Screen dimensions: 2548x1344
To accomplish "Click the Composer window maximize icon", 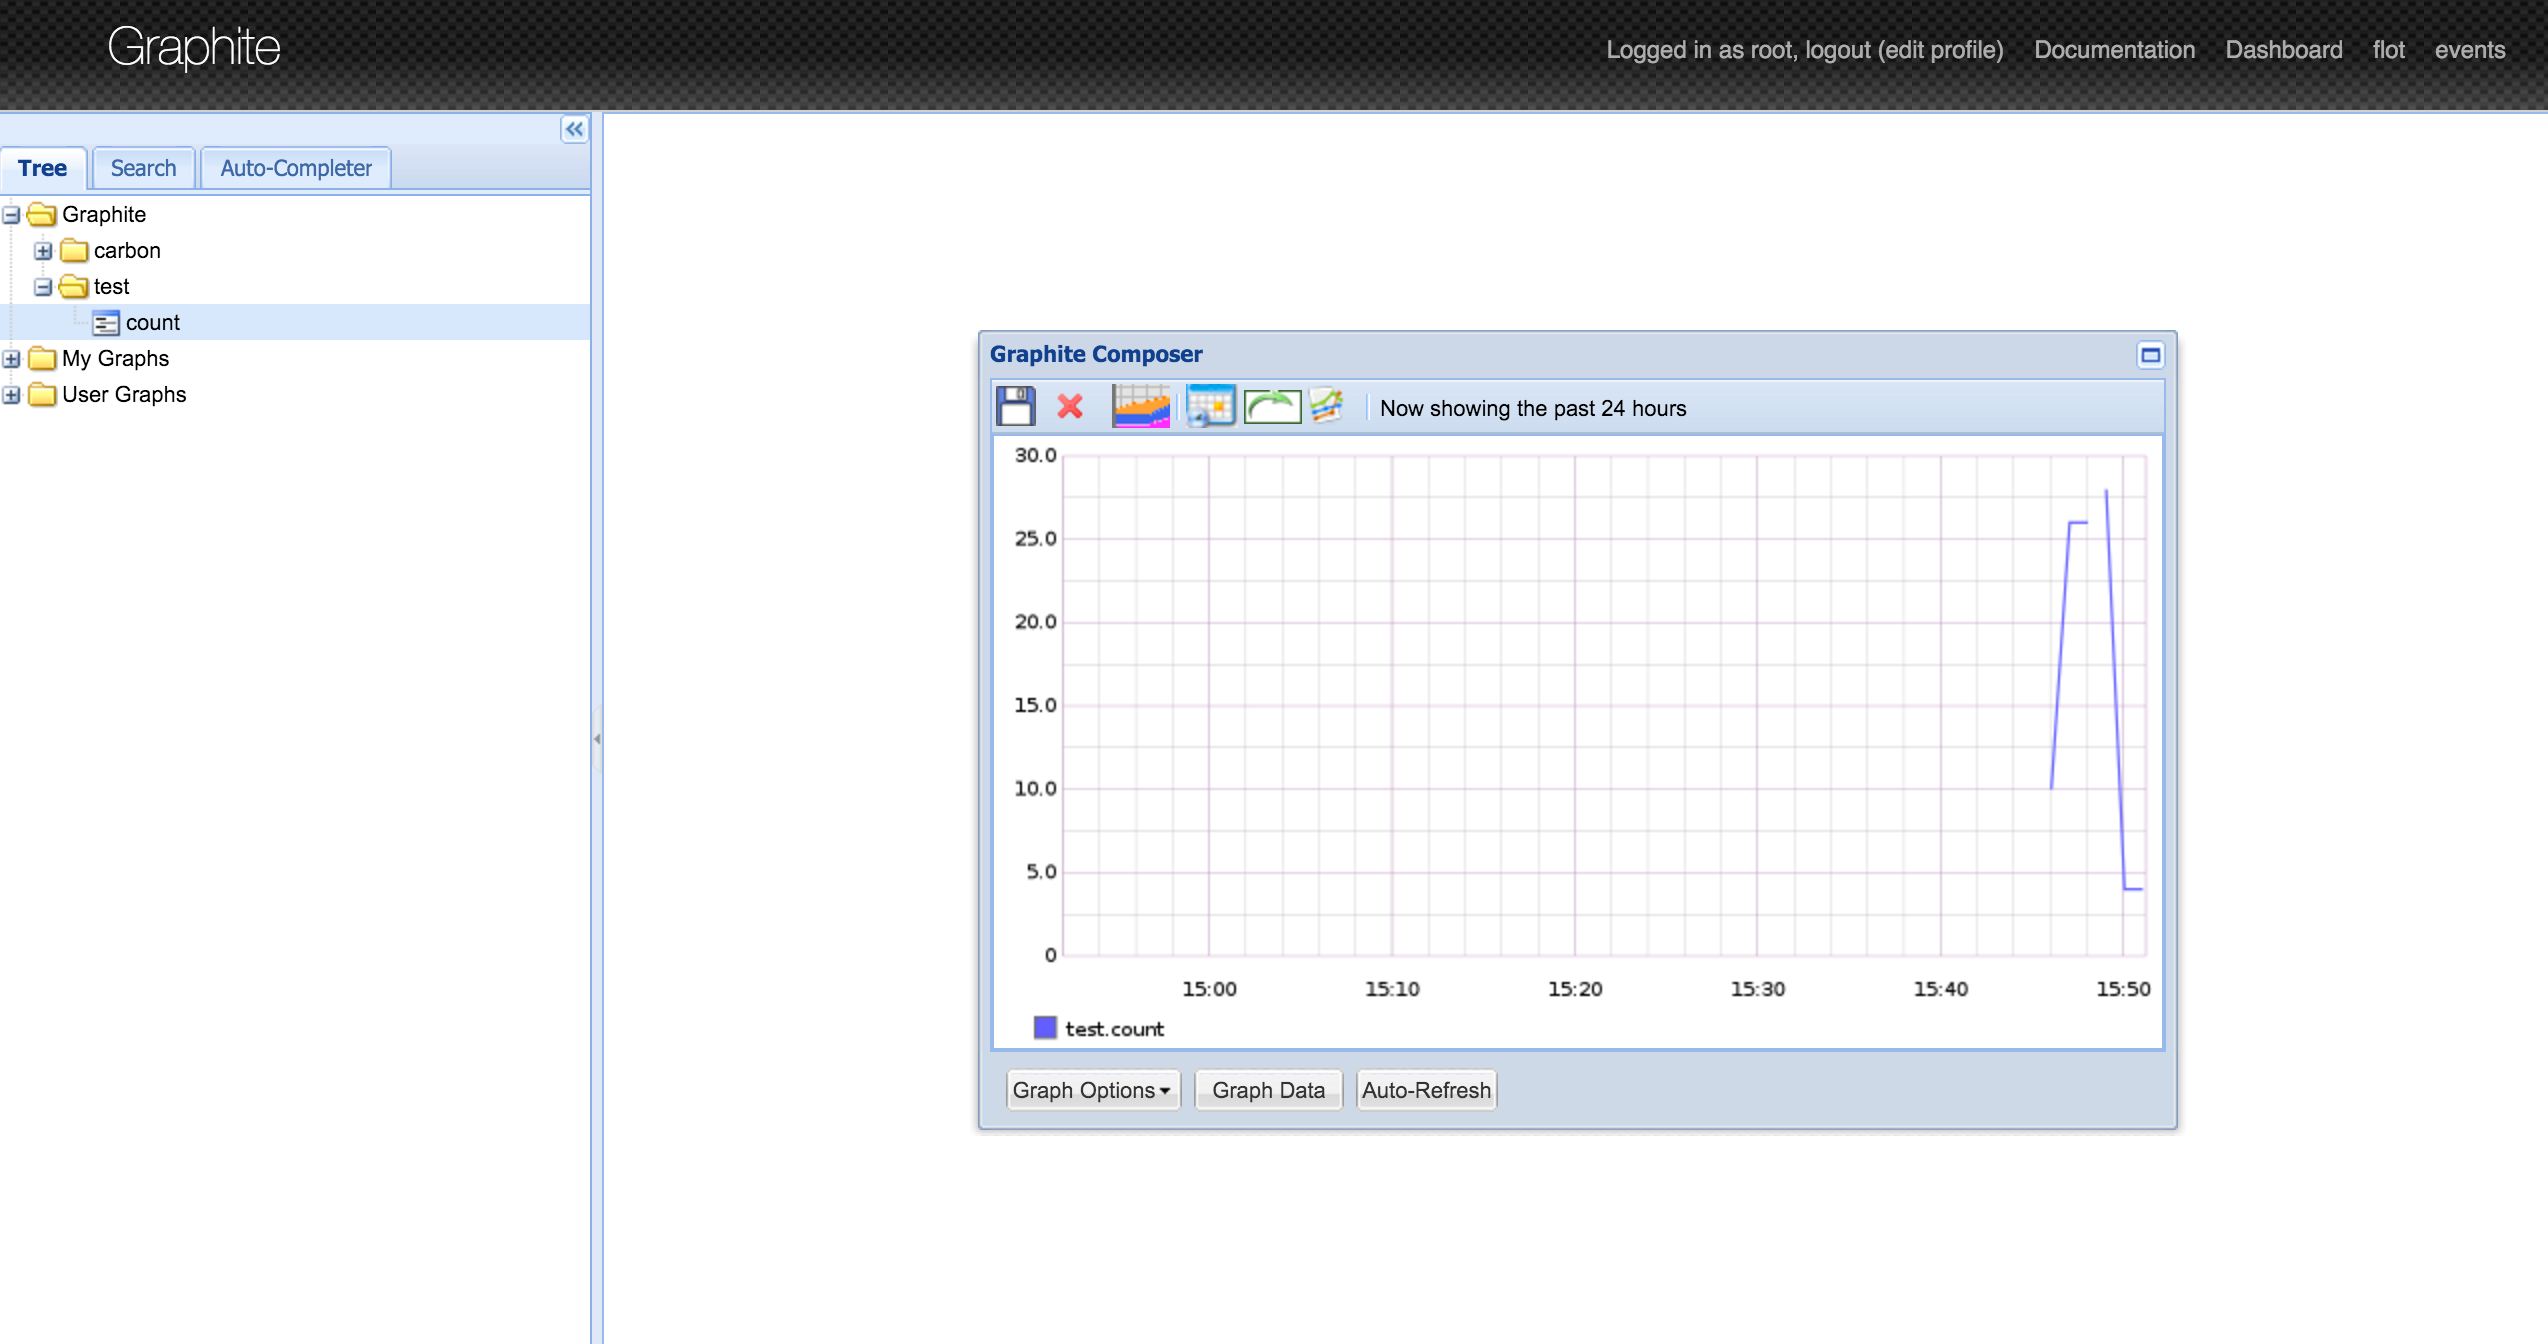I will [2150, 355].
